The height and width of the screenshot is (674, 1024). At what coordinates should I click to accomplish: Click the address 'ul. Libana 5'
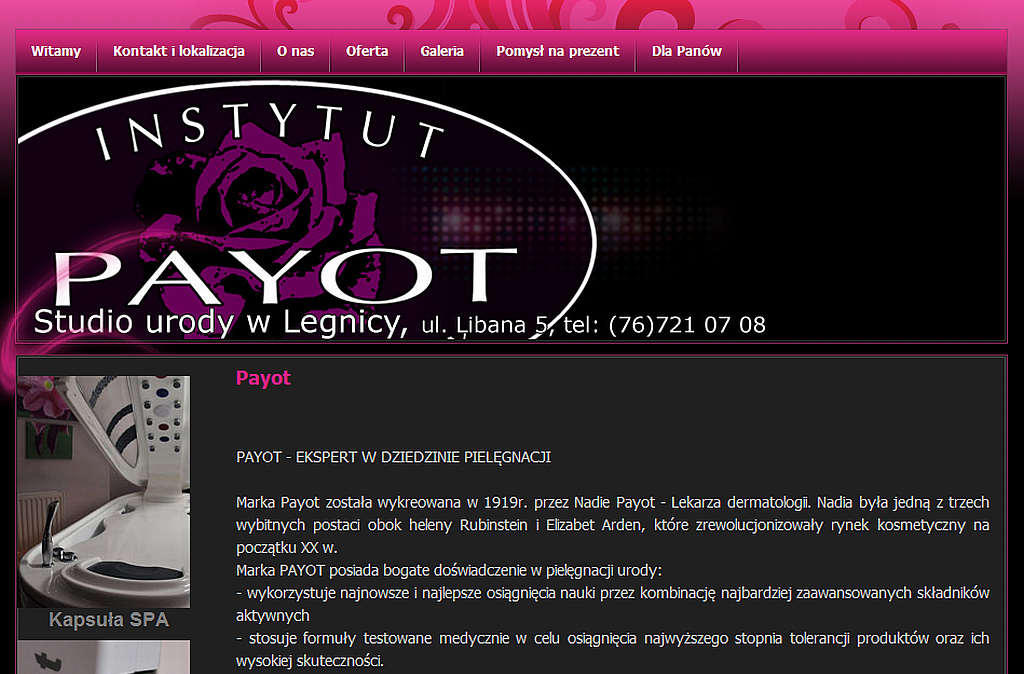485,325
